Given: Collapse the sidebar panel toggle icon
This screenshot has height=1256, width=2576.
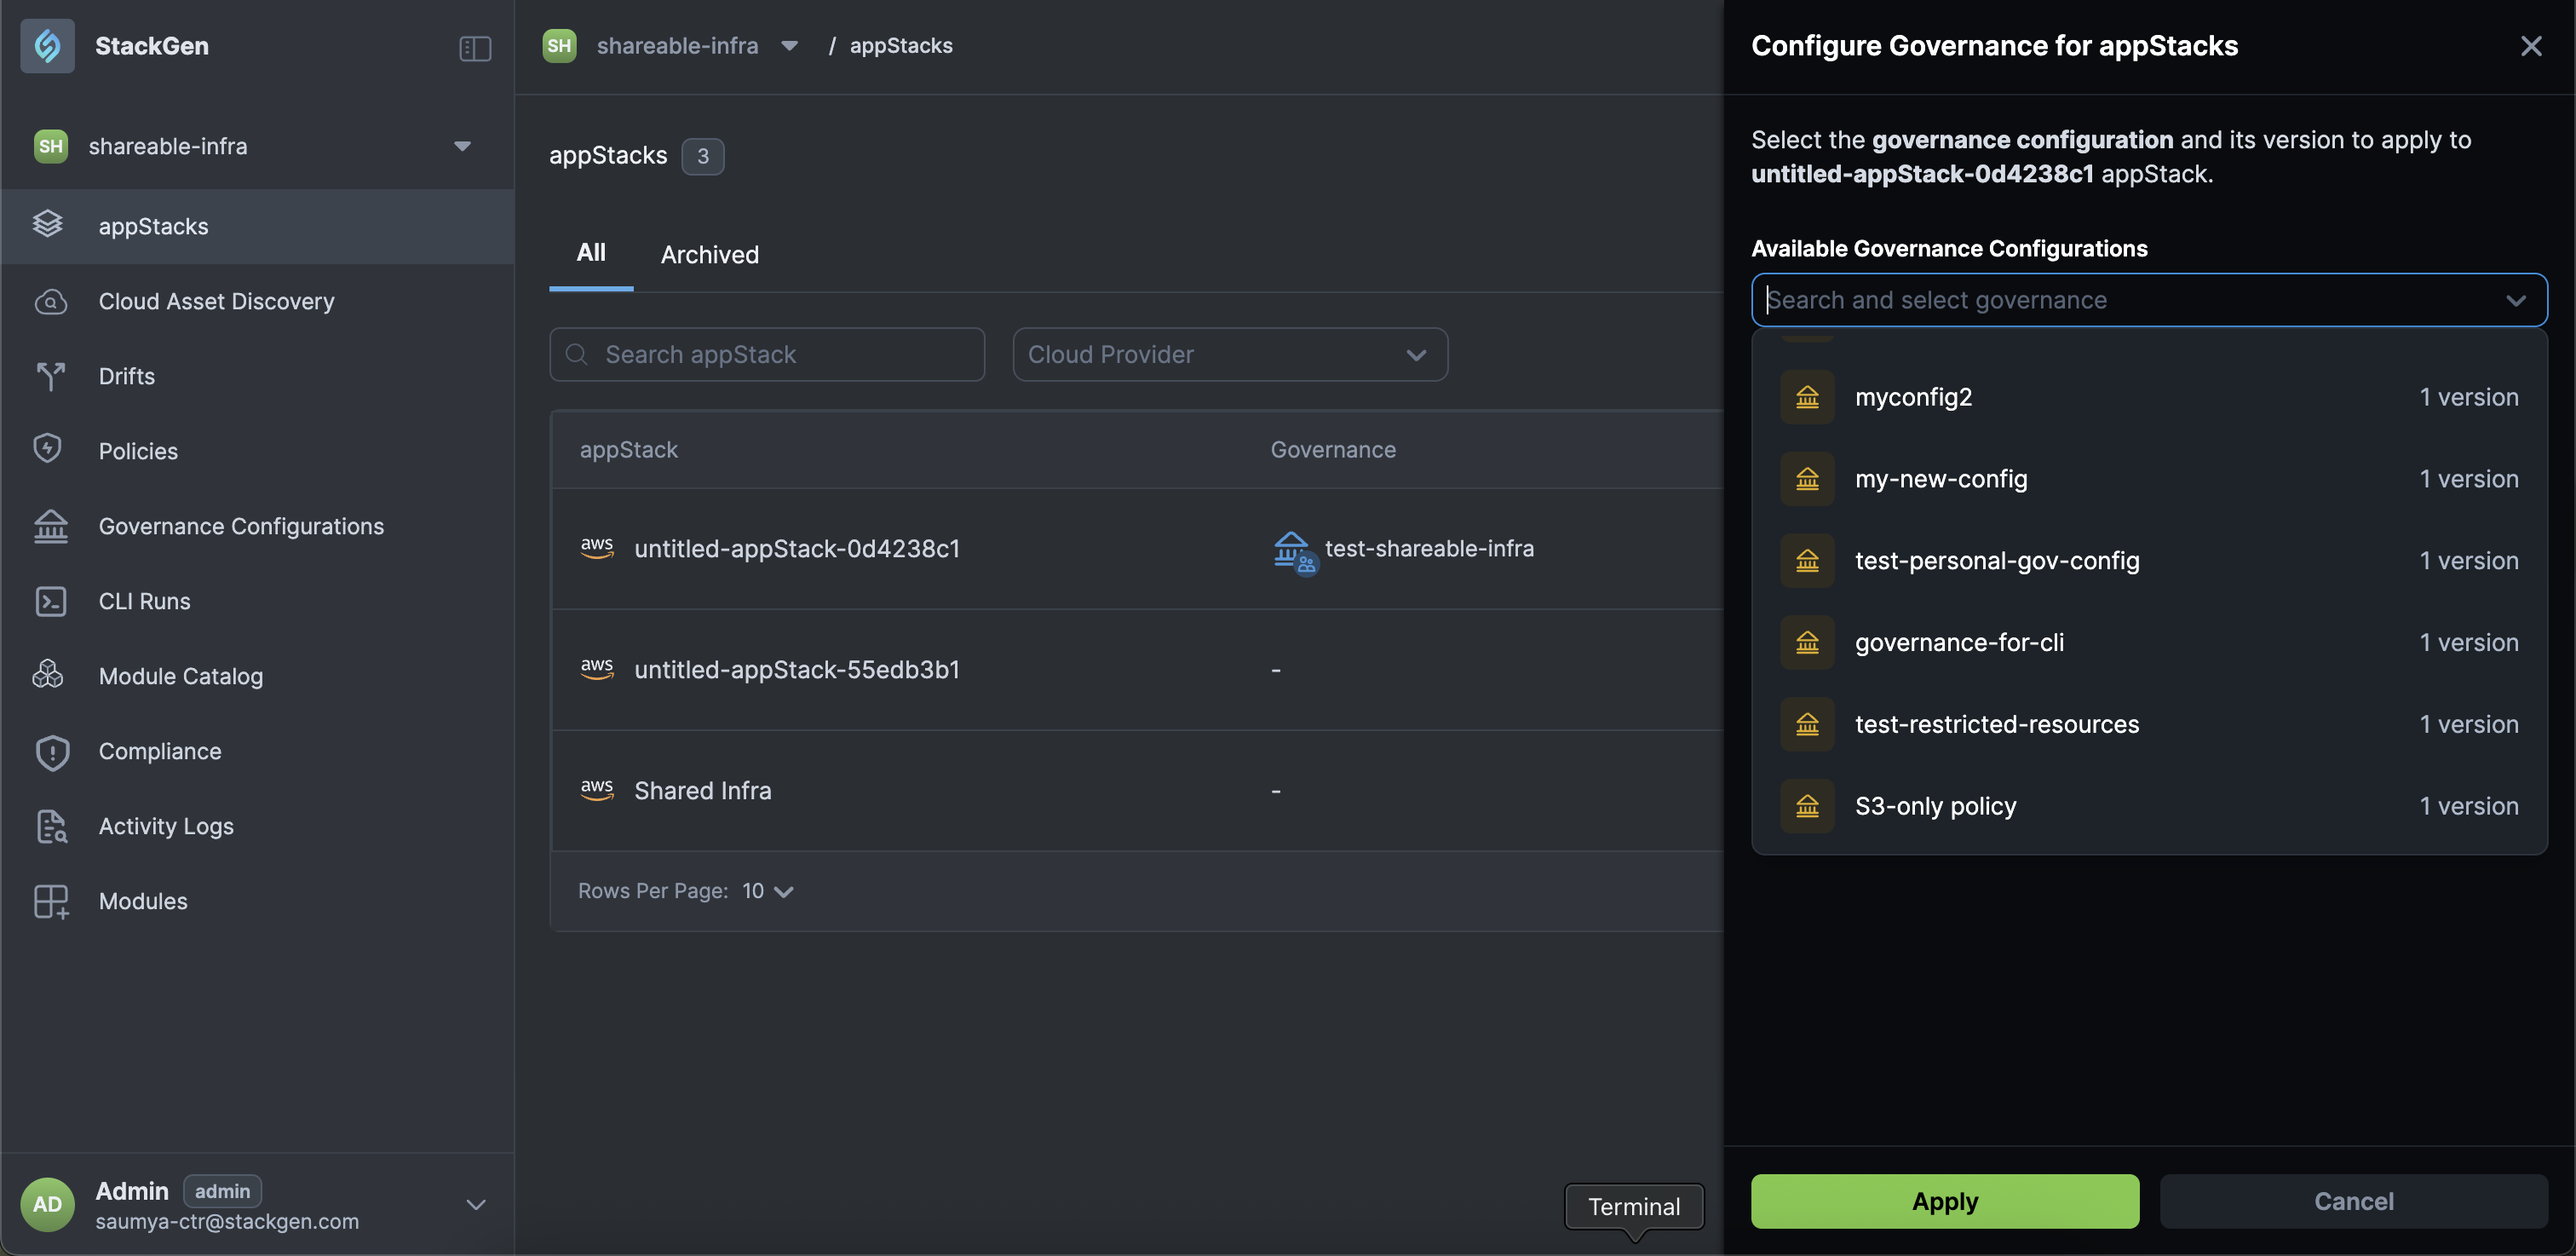Looking at the screenshot, I should coord(475,48).
